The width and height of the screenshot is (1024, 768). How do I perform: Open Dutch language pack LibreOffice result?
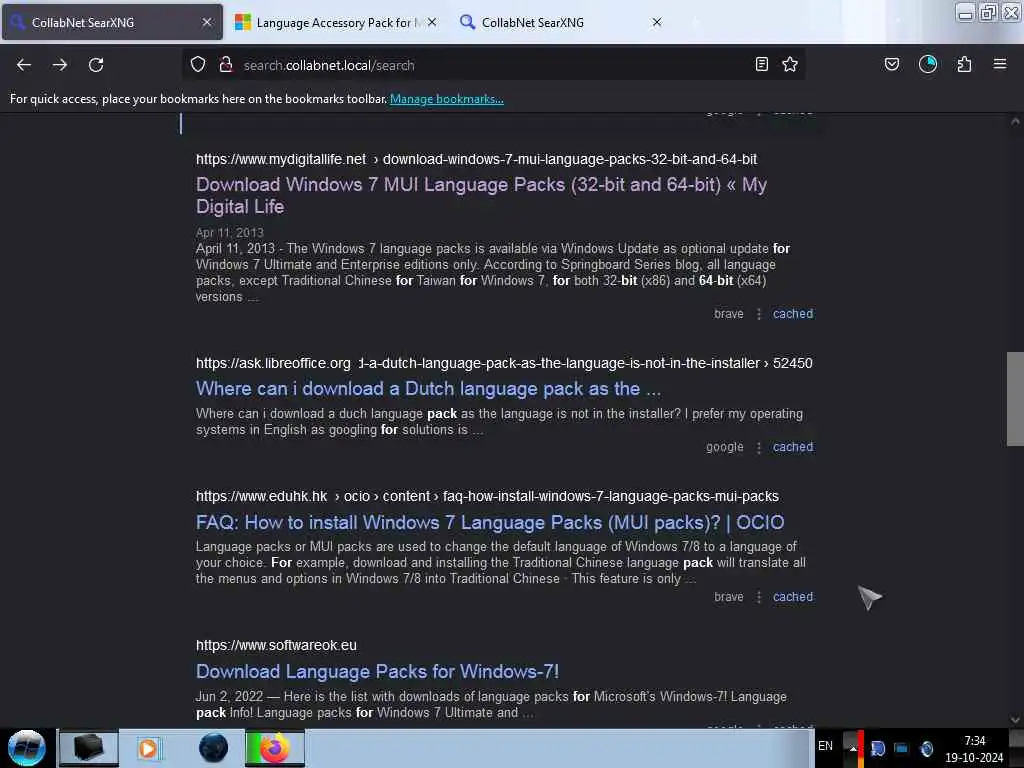tap(428, 389)
